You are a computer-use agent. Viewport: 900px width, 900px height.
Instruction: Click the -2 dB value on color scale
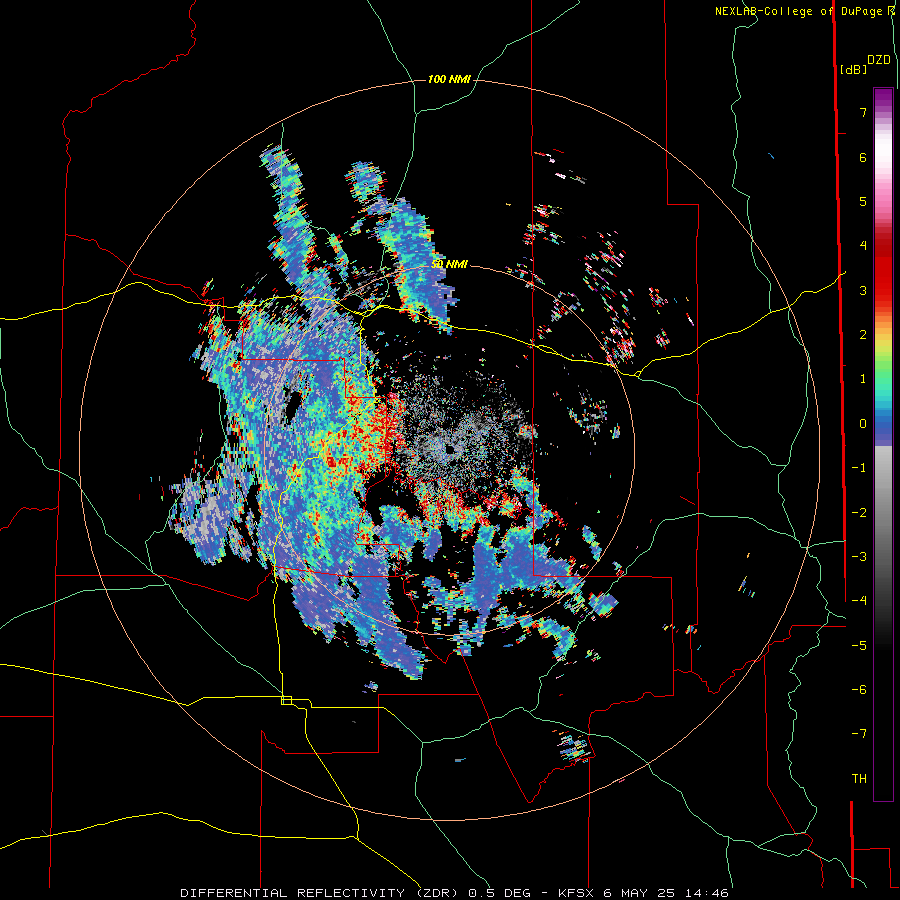[x=859, y=513]
